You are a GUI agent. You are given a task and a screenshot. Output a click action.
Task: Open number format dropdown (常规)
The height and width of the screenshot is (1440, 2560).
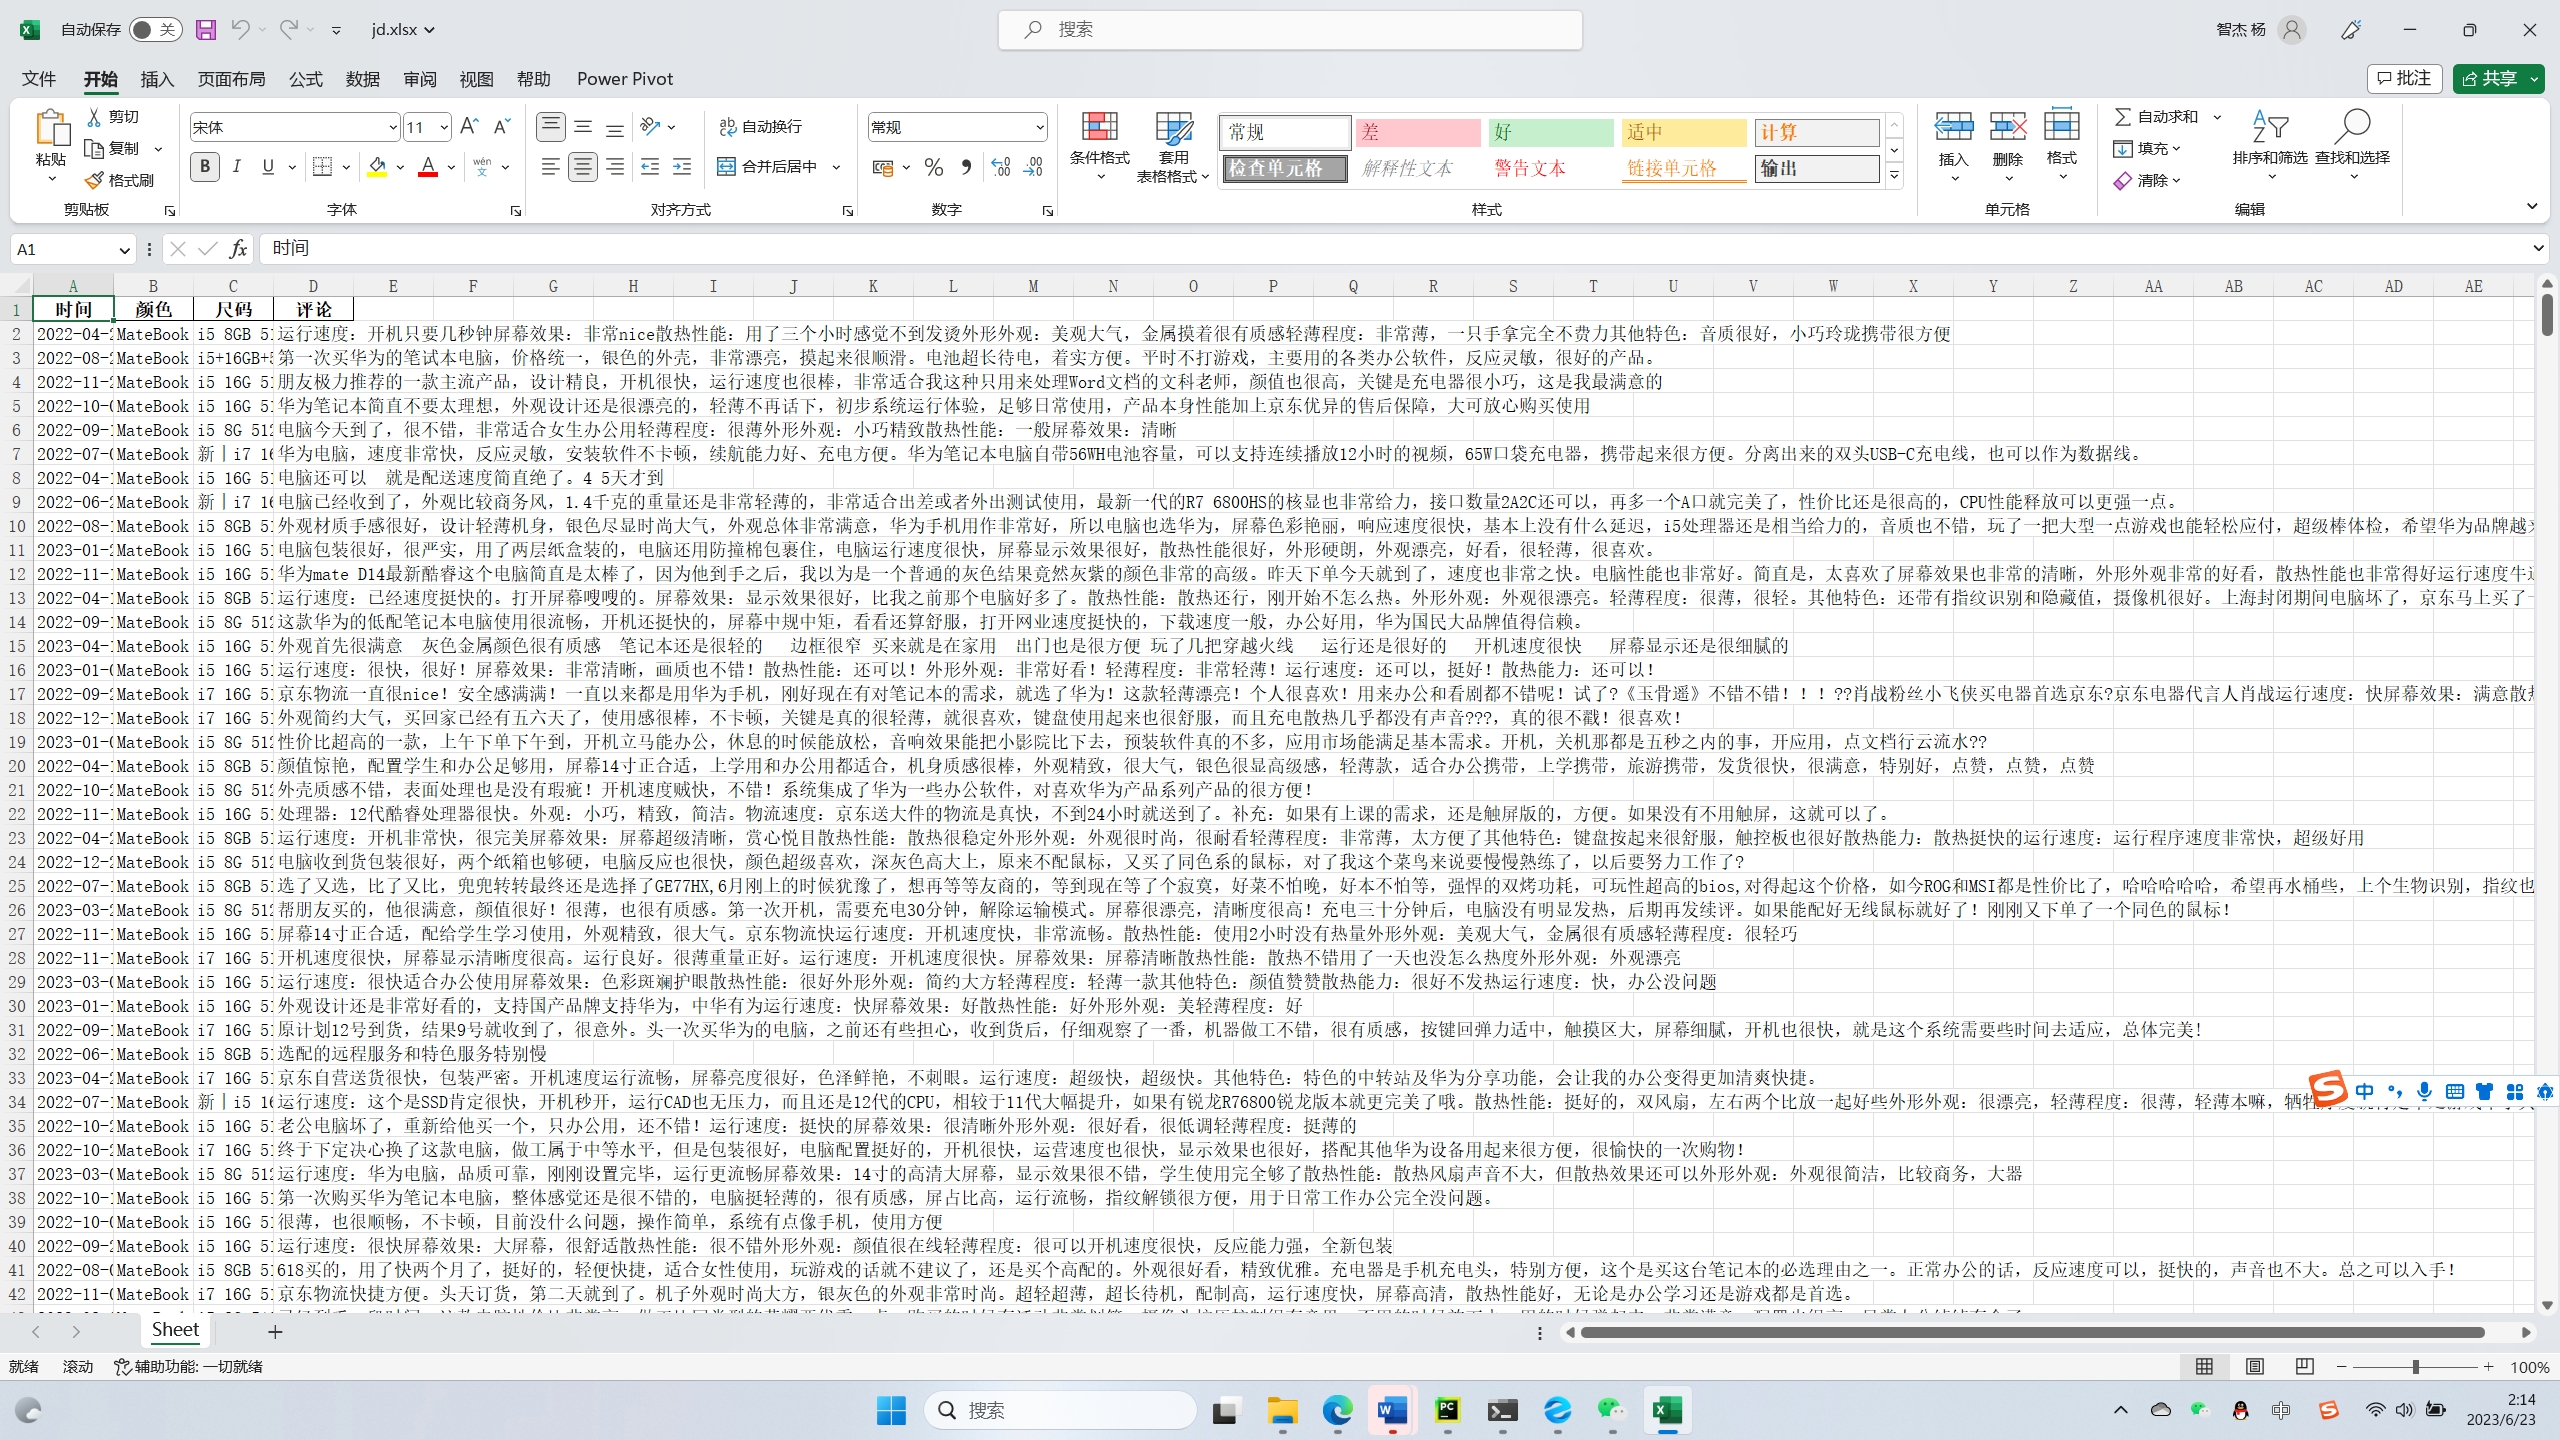click(x=1039, y=127)
